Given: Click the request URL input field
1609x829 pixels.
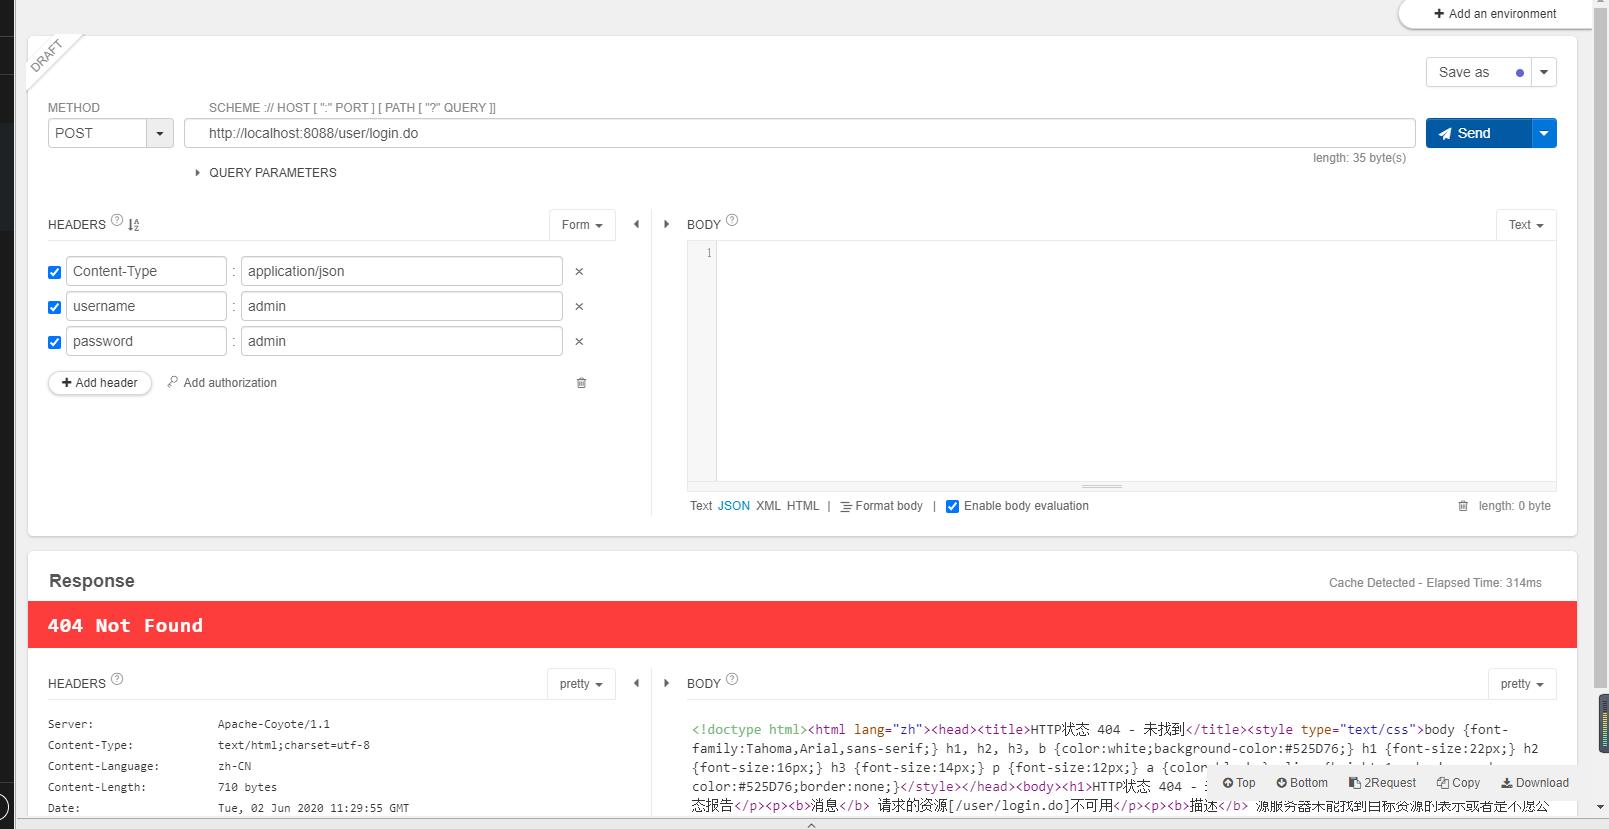Looking at the screenshot, I should pyautogui.click(x=799, y=133).
